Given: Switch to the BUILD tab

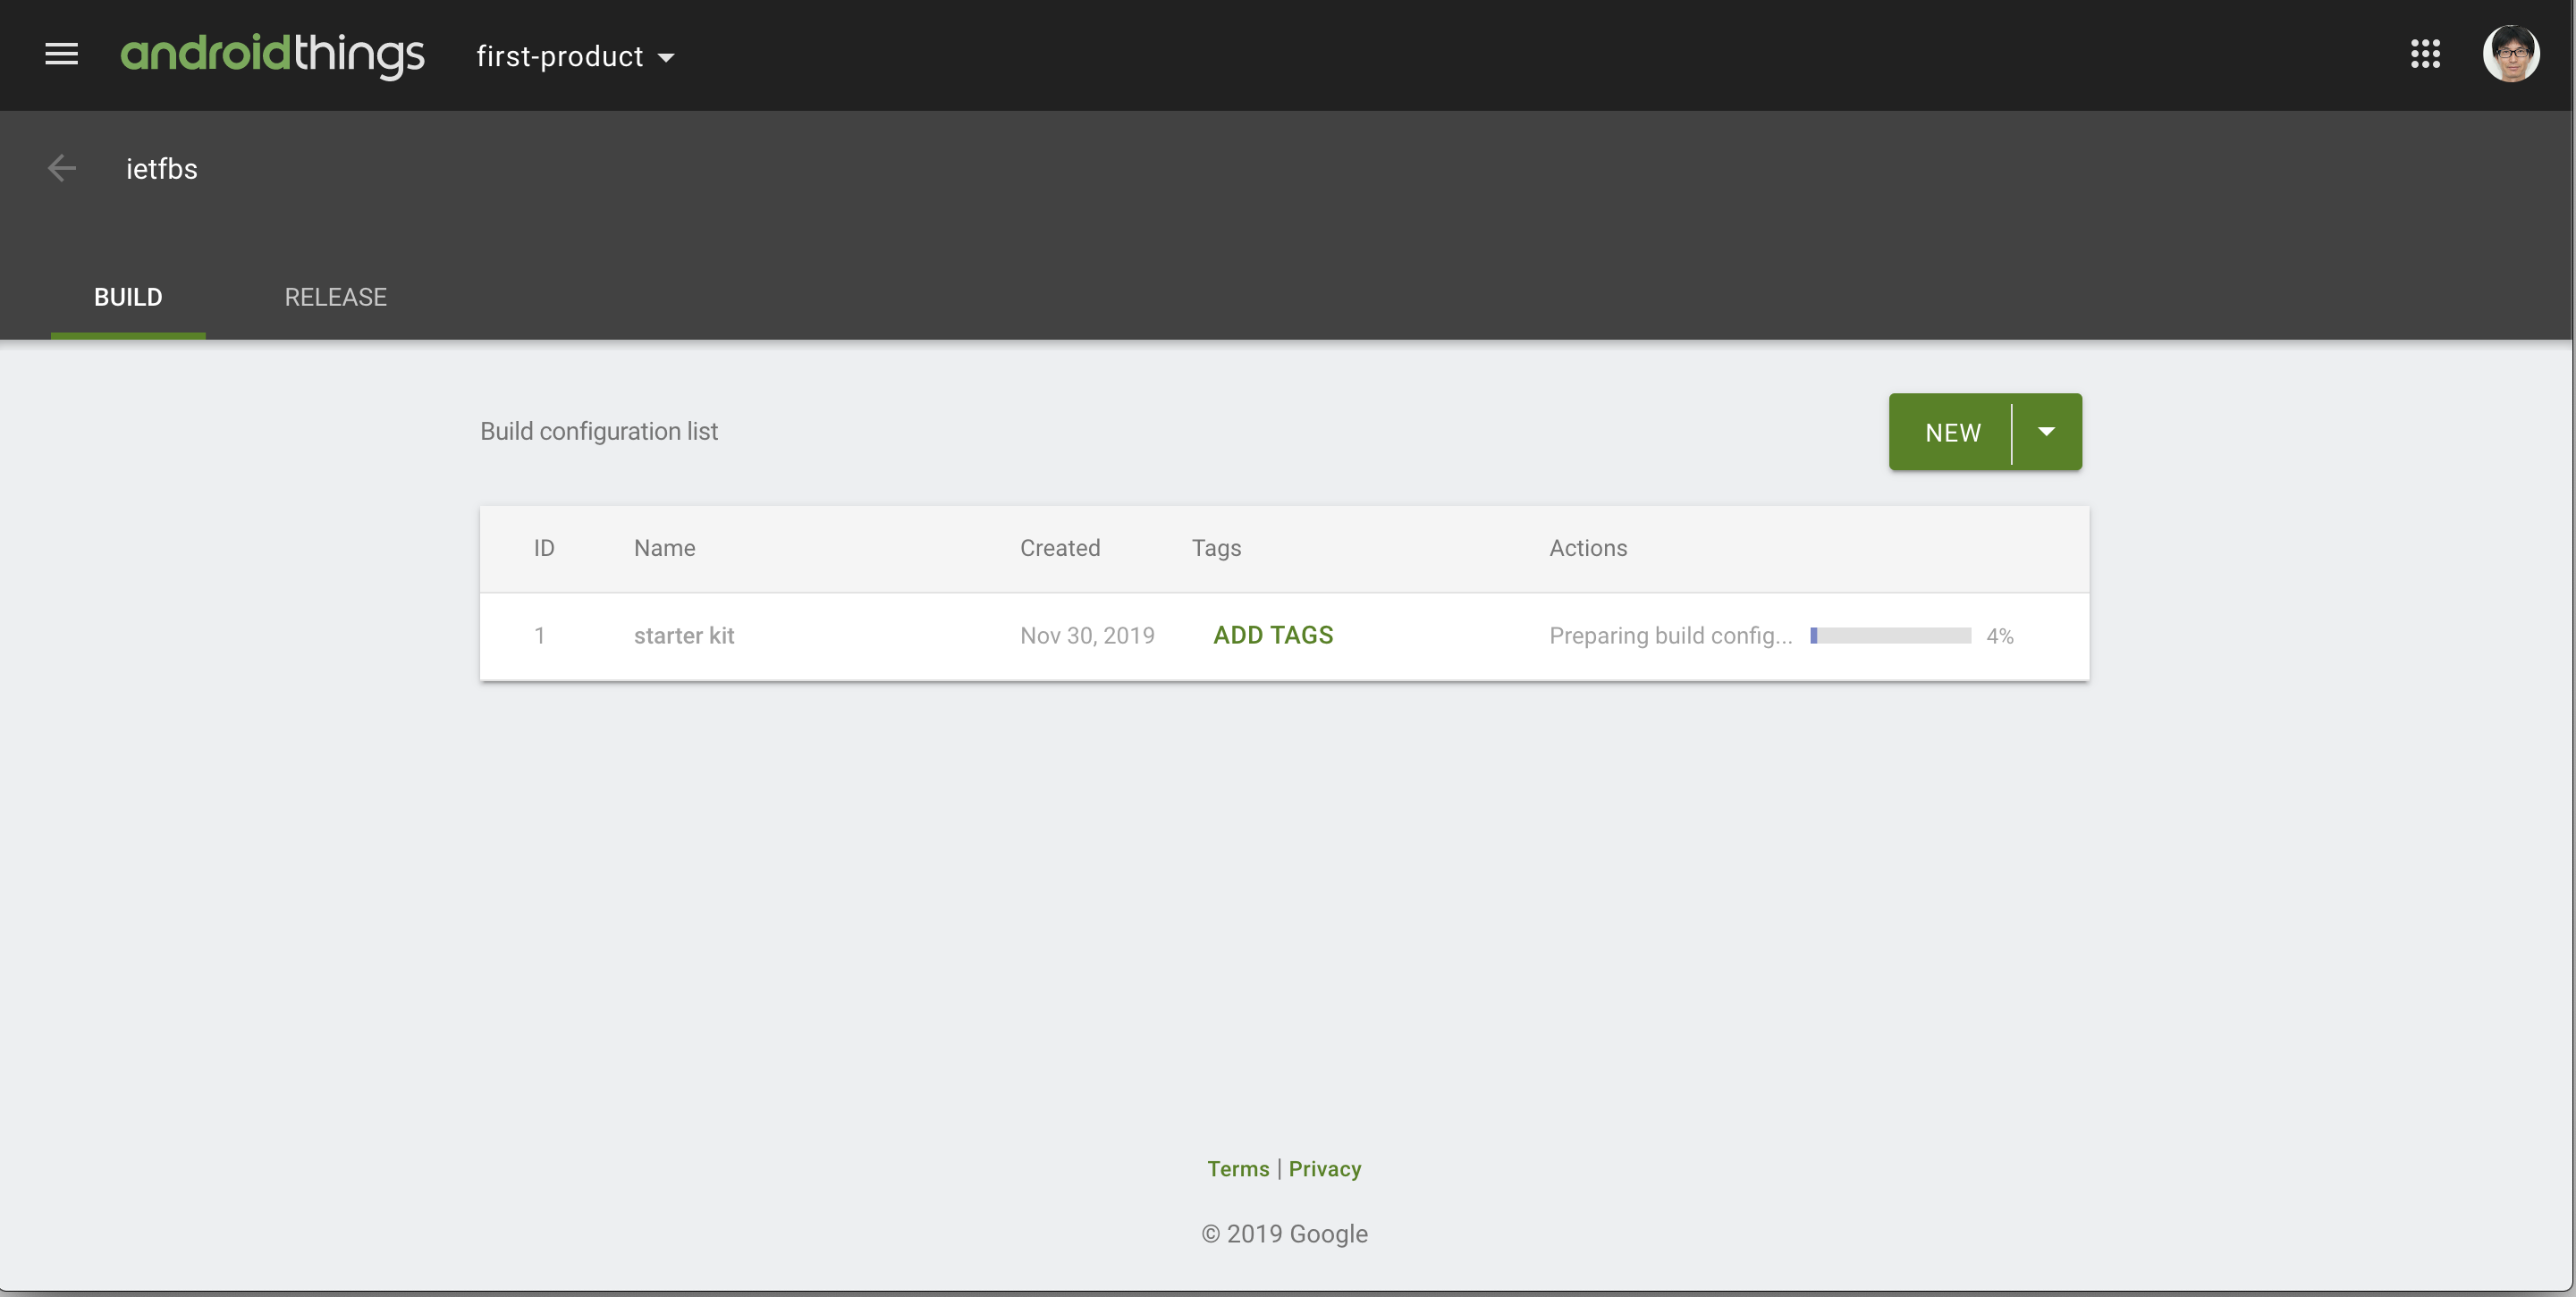Looking at the screenshot, I should [128, 297].
